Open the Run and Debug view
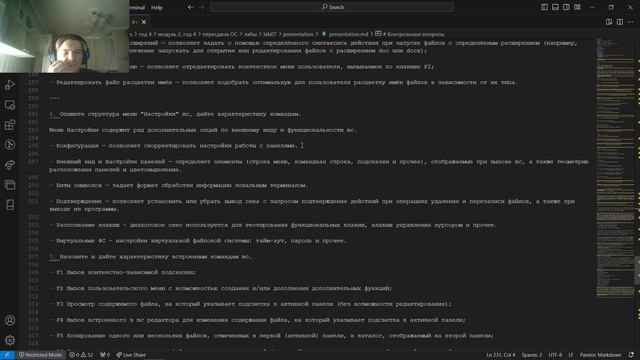Viewport: 640px width, 360px height. pyautogui.click(x=10, y=85)
